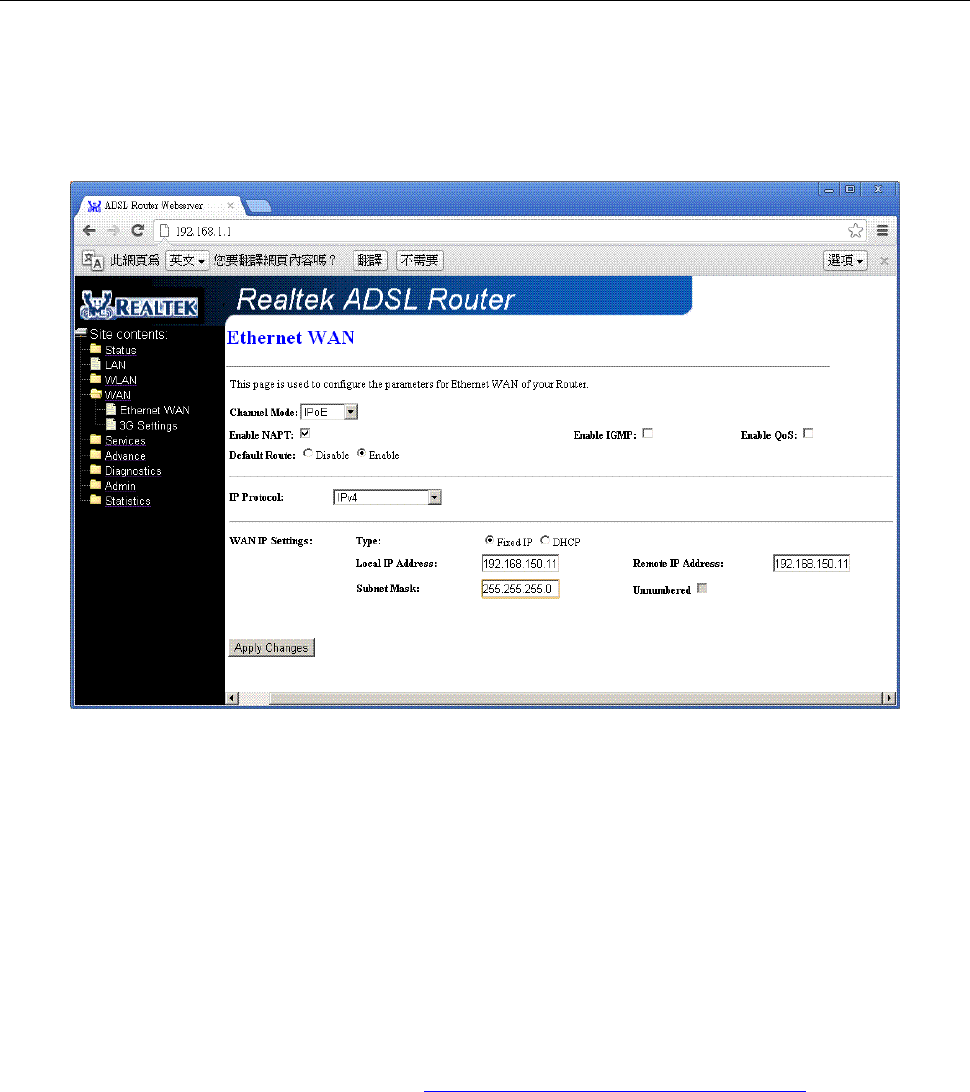The height and width of the screenshot is (1092, 970).
Task: Dismiss the translation bar with its X
Action: point(884,260)
